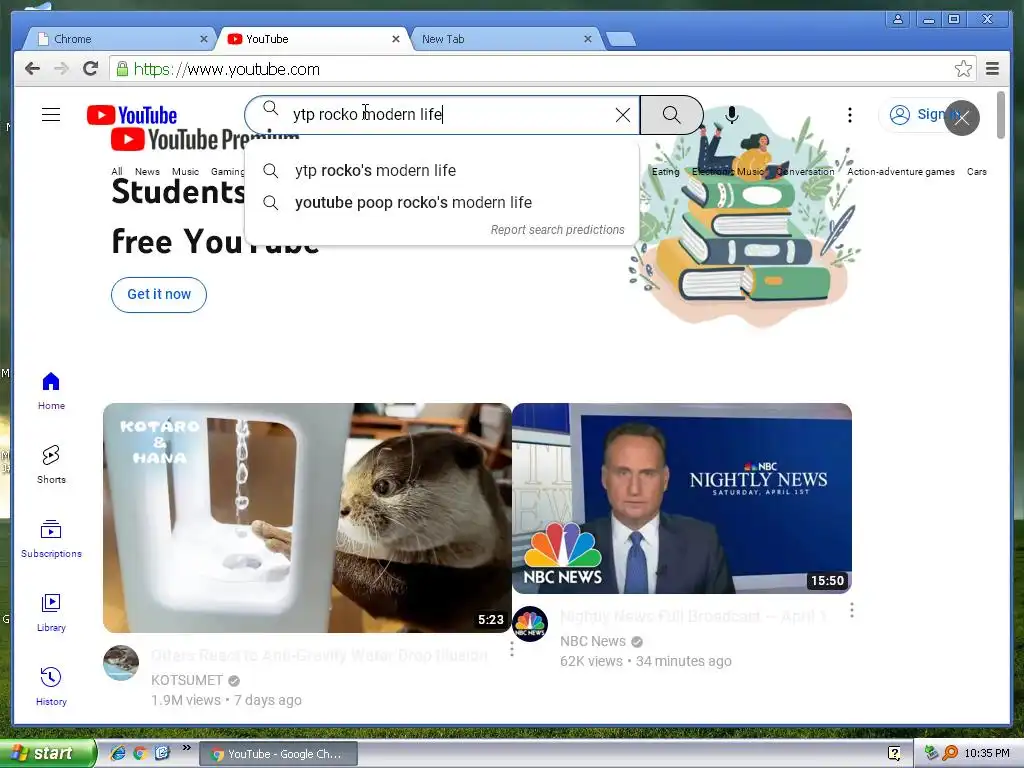Image resolution: width=1024 pixels, height=768 pixels.
Task: Launch Chrome from quick launch
Action: click(140, 753)
